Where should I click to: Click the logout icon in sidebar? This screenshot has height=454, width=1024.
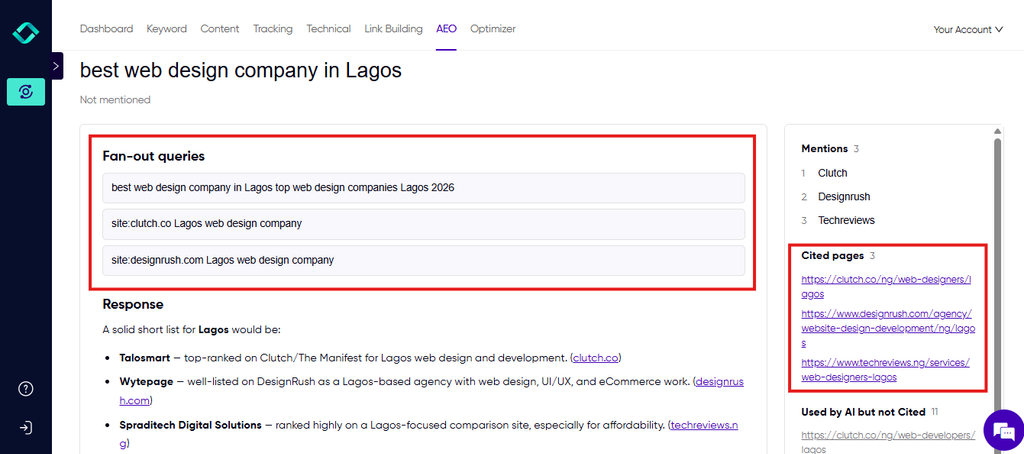click(25, 428)
